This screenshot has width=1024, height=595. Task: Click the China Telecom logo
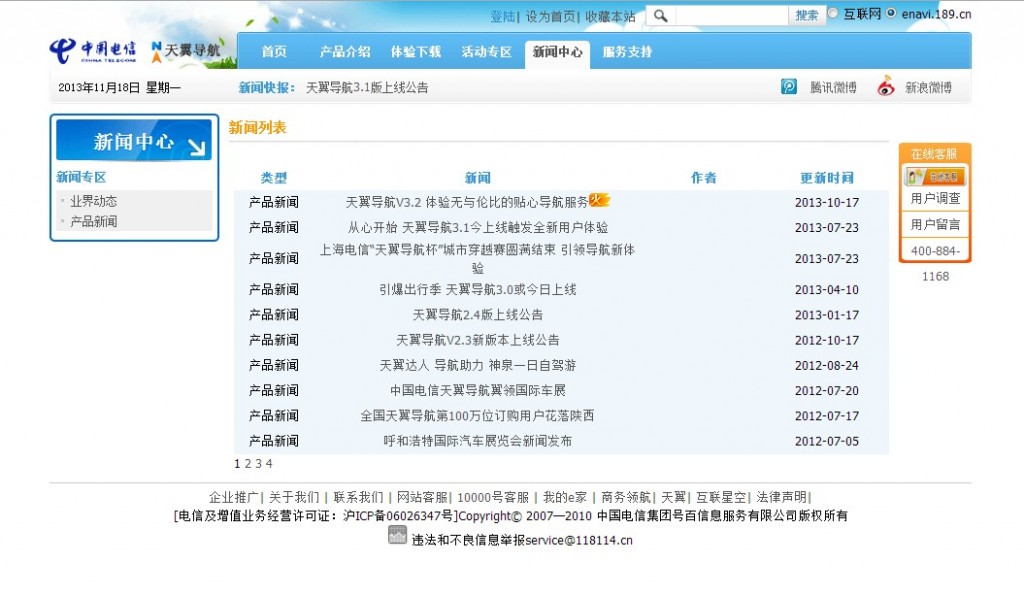click(x=93, y=50)
